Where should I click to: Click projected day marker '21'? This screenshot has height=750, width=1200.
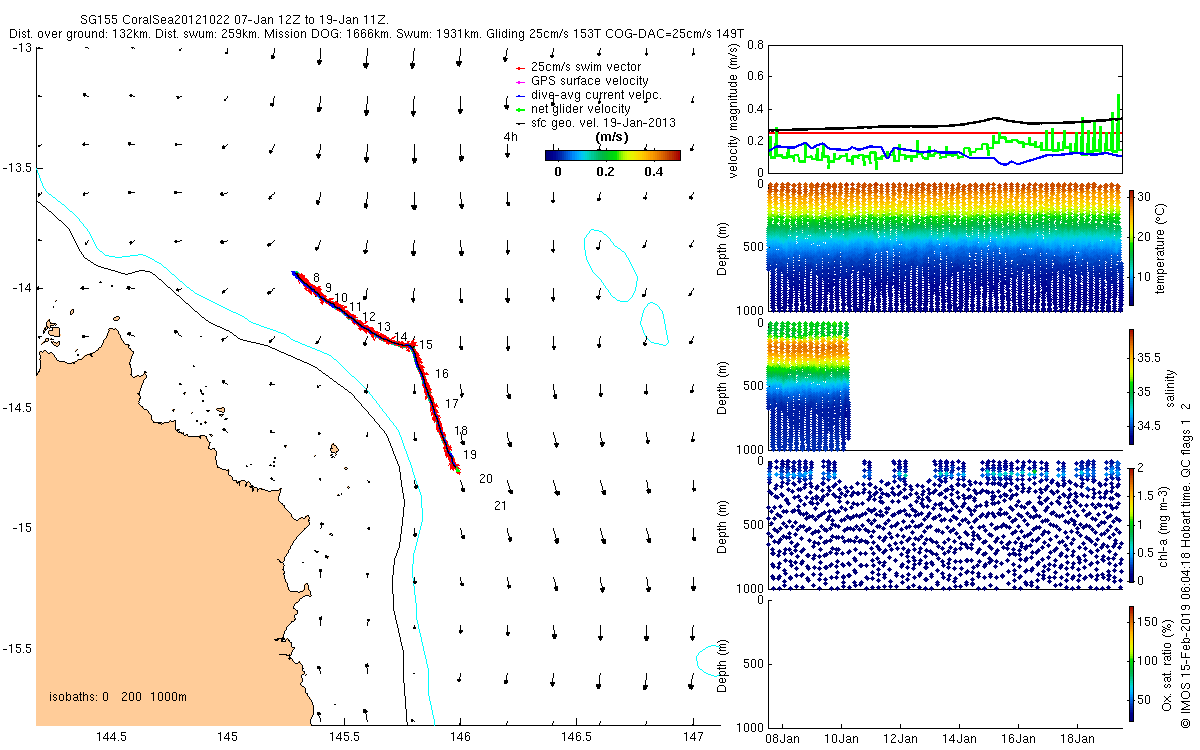pos(501,505)
